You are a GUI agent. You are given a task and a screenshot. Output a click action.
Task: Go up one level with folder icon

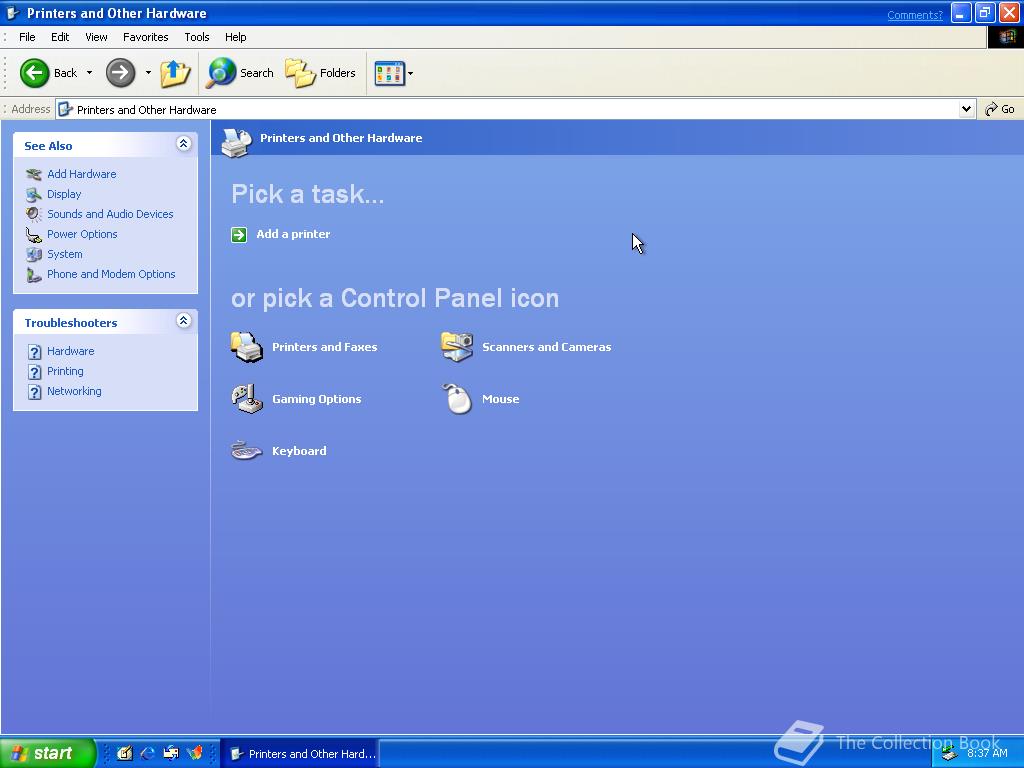[x=174, y=72]
